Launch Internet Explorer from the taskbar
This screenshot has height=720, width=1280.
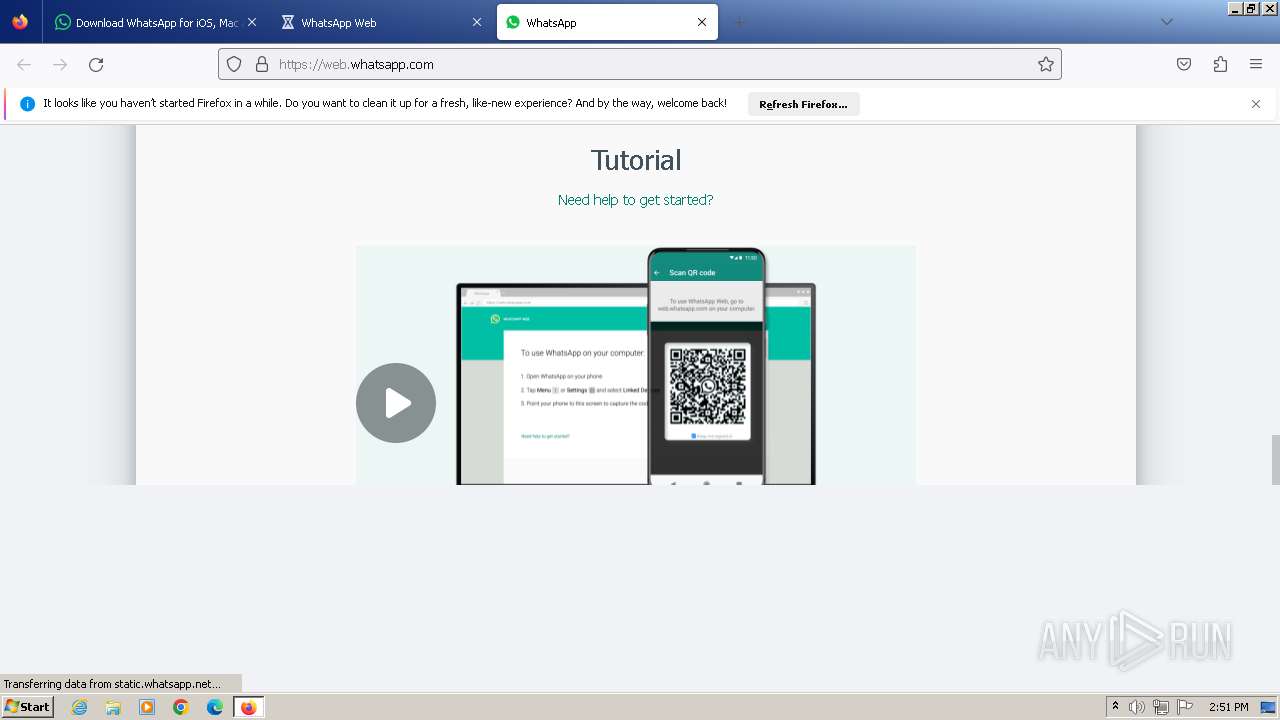(x=80, y=707)
